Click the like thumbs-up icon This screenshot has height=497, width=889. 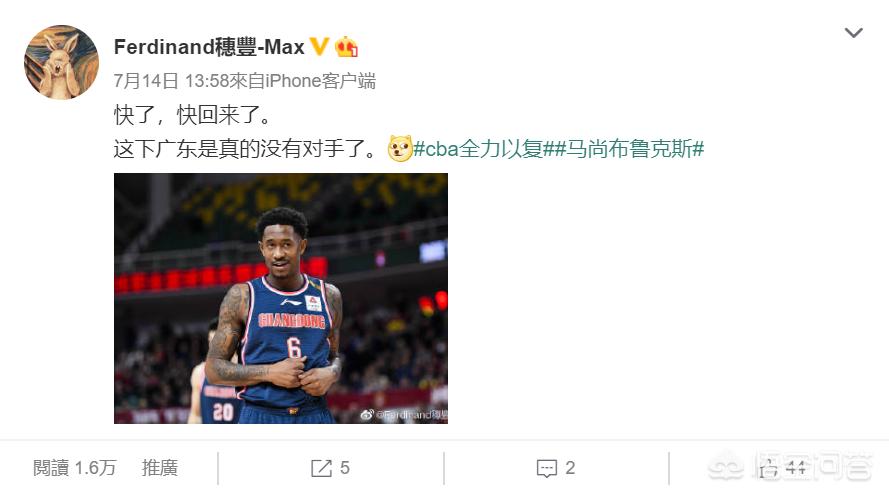768,468
